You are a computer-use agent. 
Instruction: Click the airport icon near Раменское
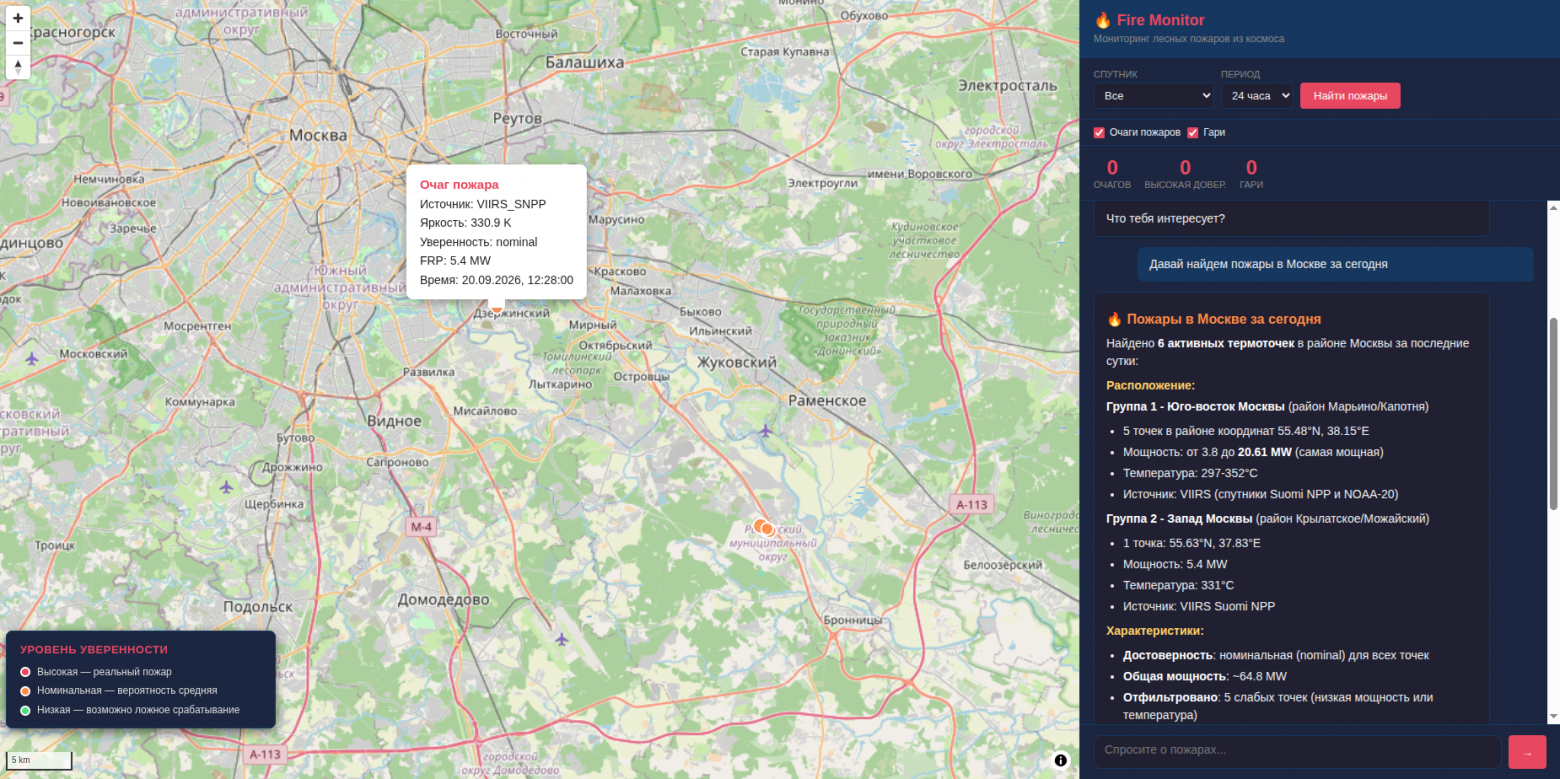[x=766, y=431]
